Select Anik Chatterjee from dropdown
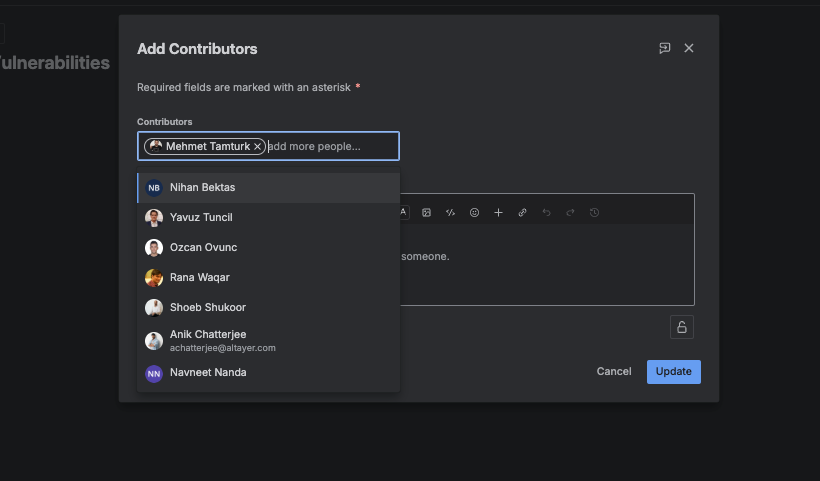Viewport: 820px width, 481px height. click(268, 340)
